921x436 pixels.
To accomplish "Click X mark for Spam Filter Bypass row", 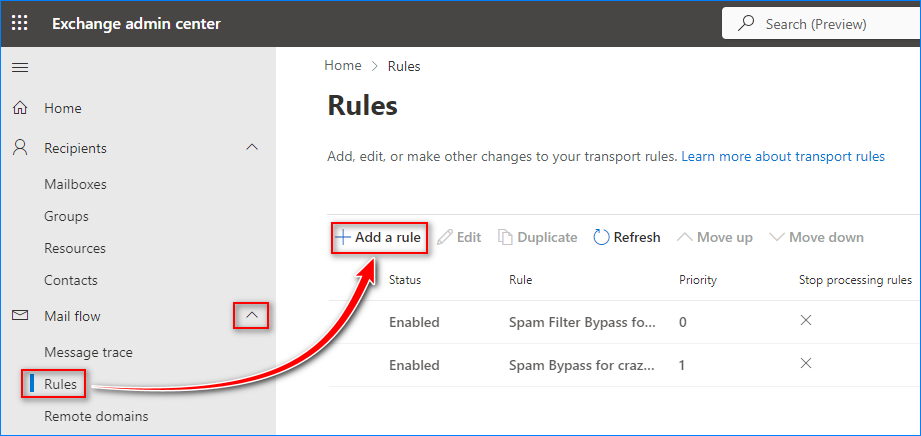I will (x=806, y=320).
